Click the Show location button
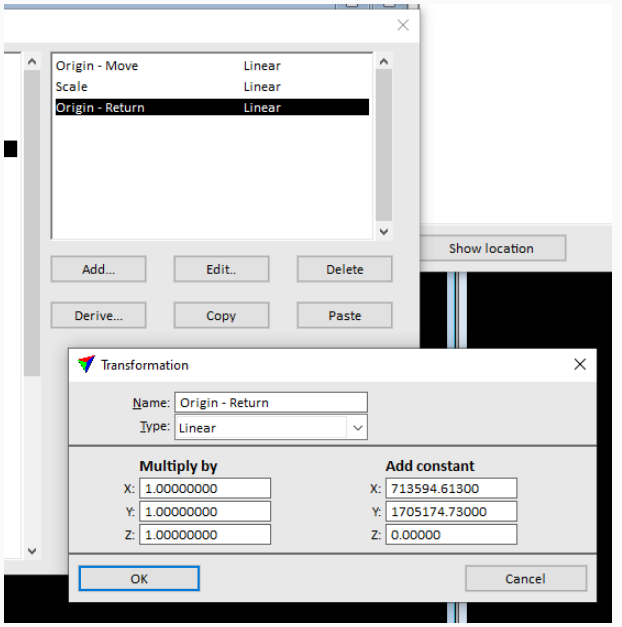The height and width of the screenshot is (627, 622). (491, 248)
